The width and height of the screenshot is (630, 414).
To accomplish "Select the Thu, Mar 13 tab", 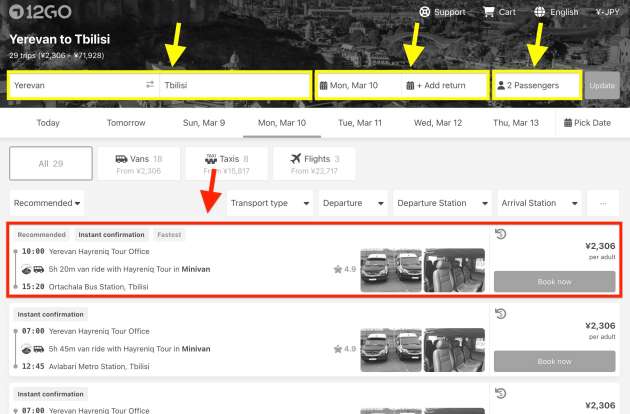I will (x=516, y=123).
